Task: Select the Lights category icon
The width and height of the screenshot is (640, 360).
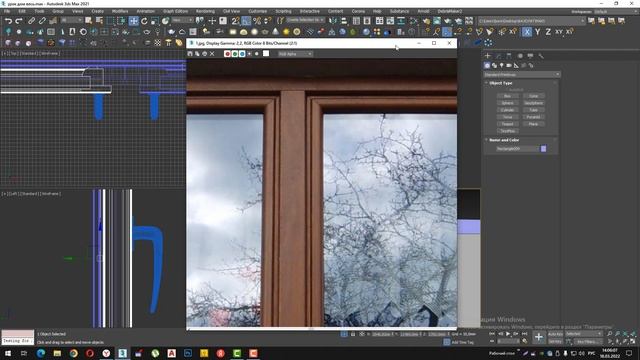Action: tap(502, 65)
